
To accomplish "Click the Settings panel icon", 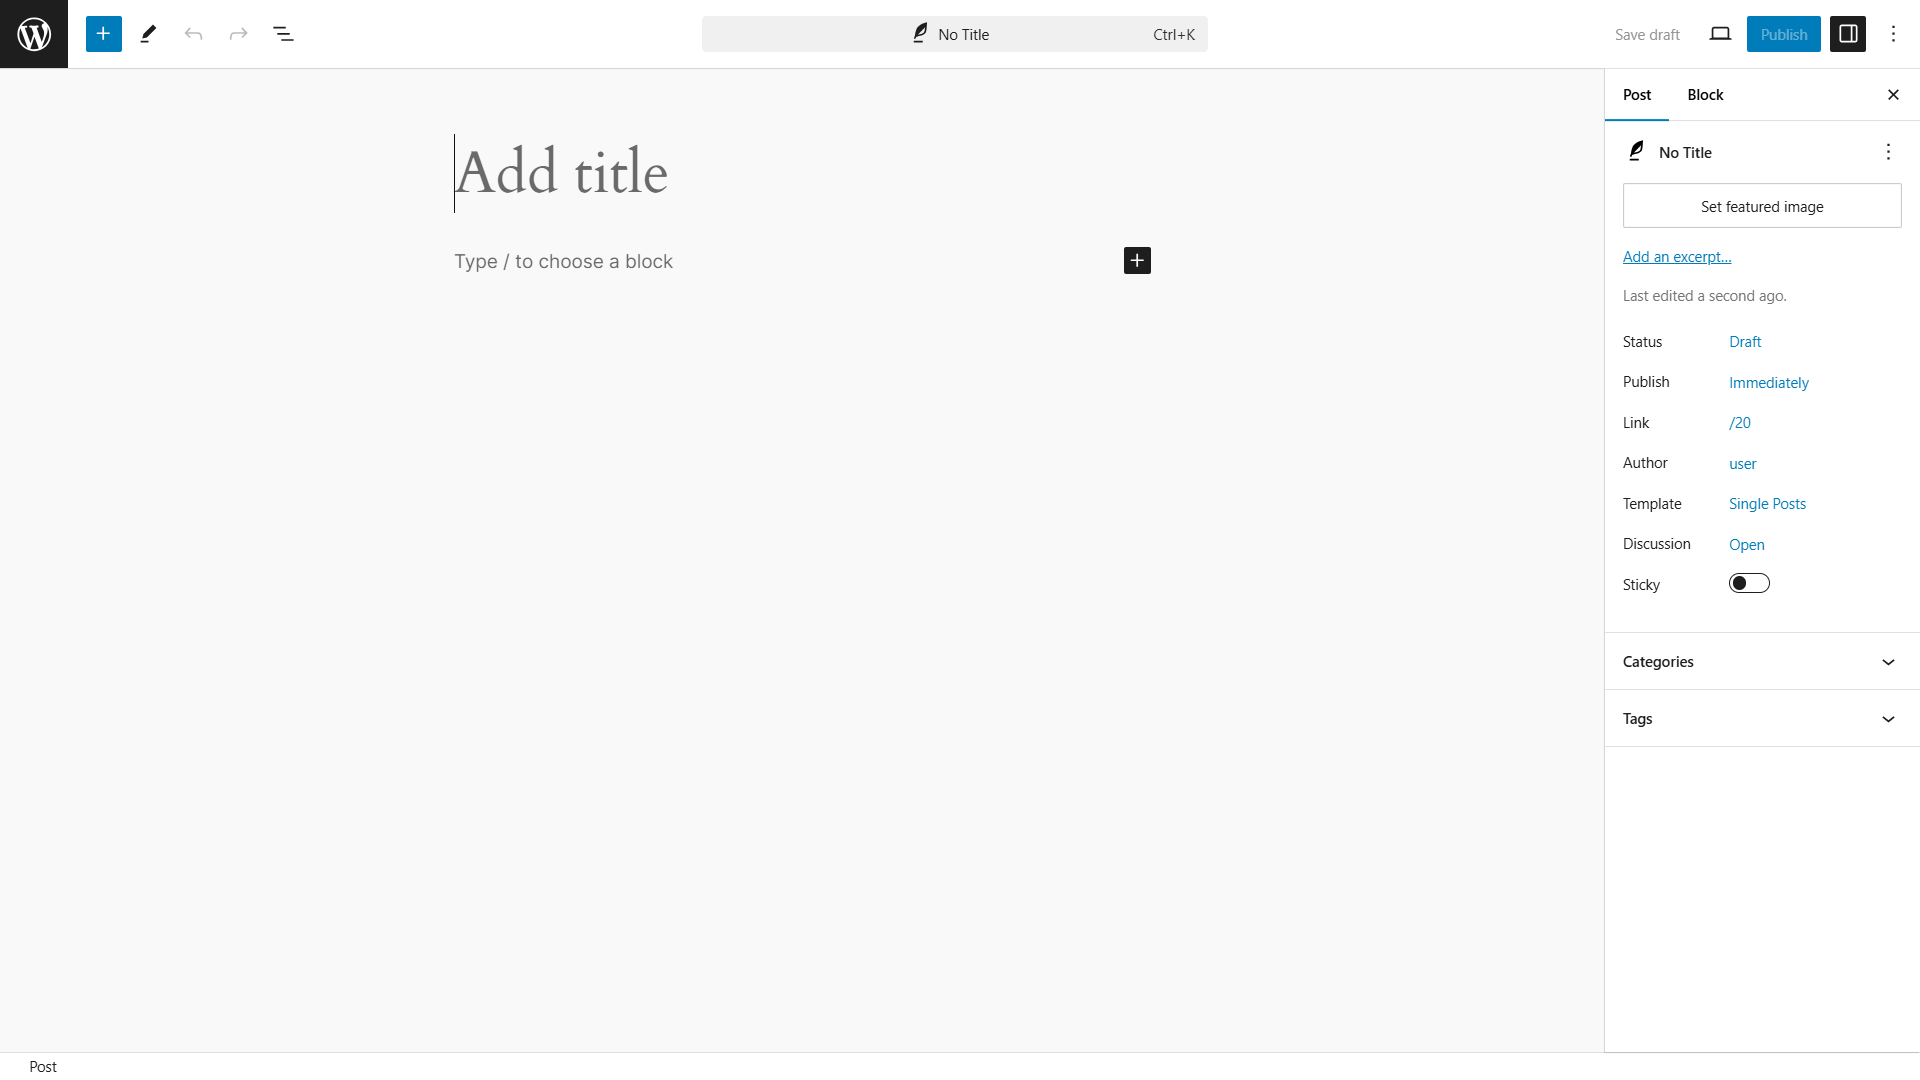I will (x=1847, y=34).
